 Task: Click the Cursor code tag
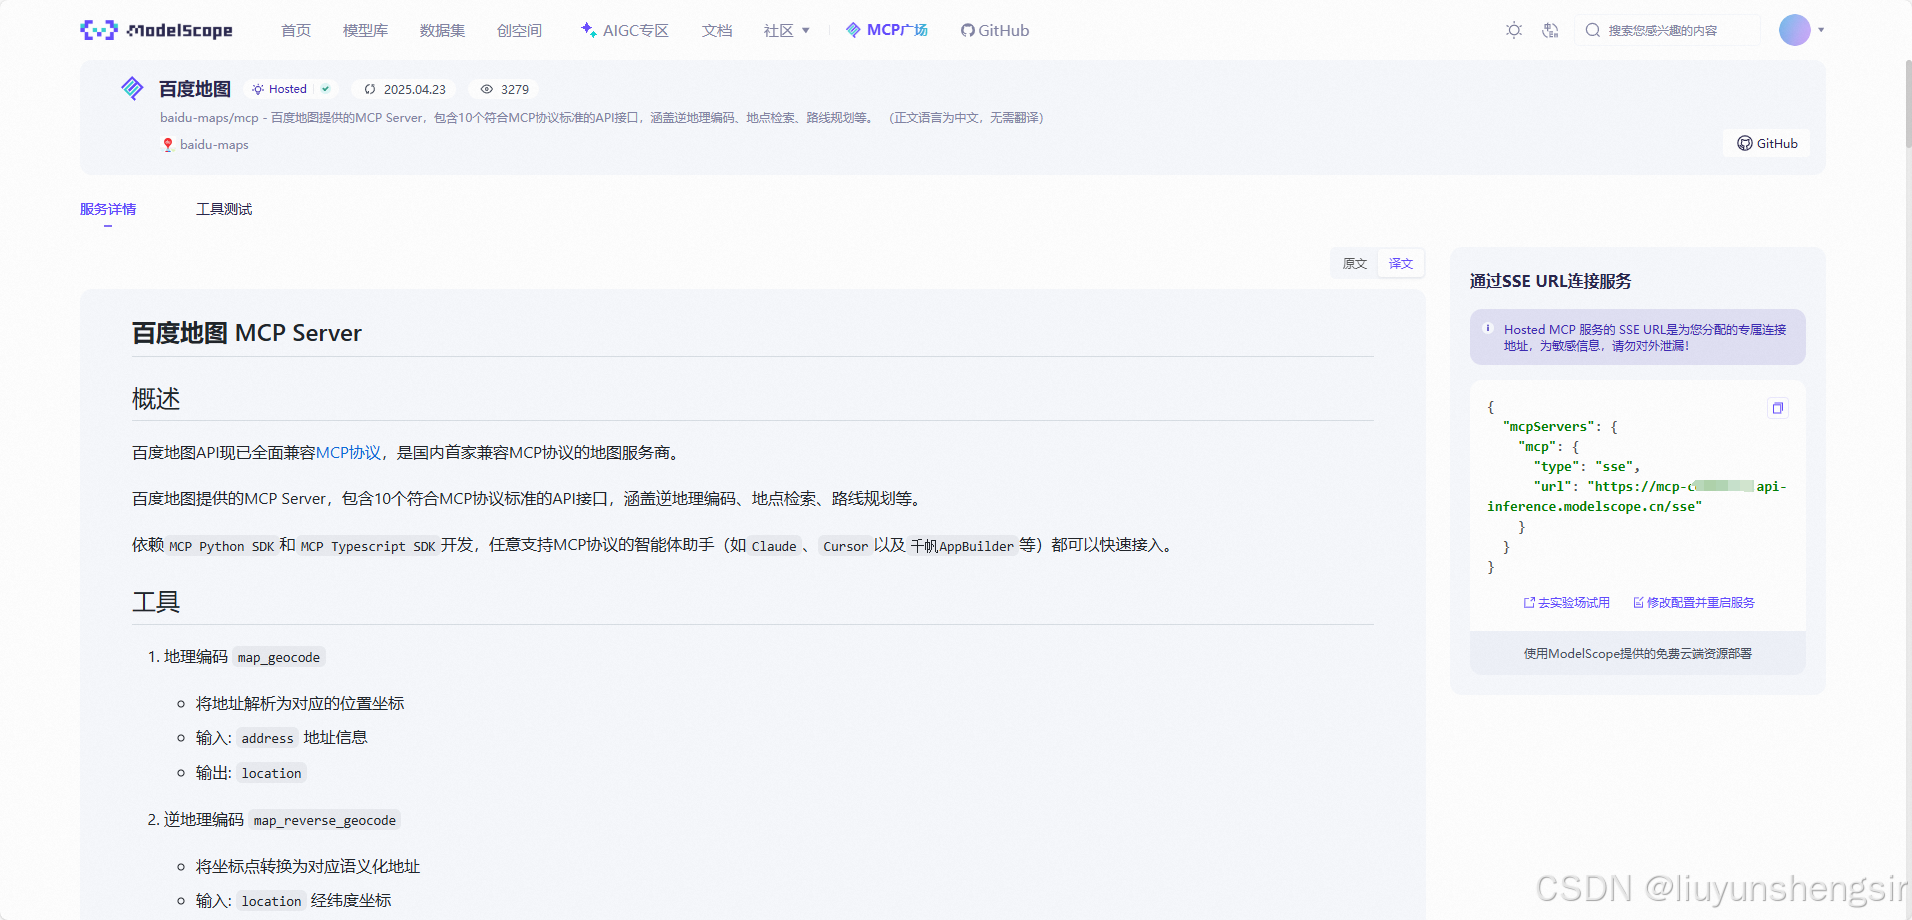coord(846,546)
